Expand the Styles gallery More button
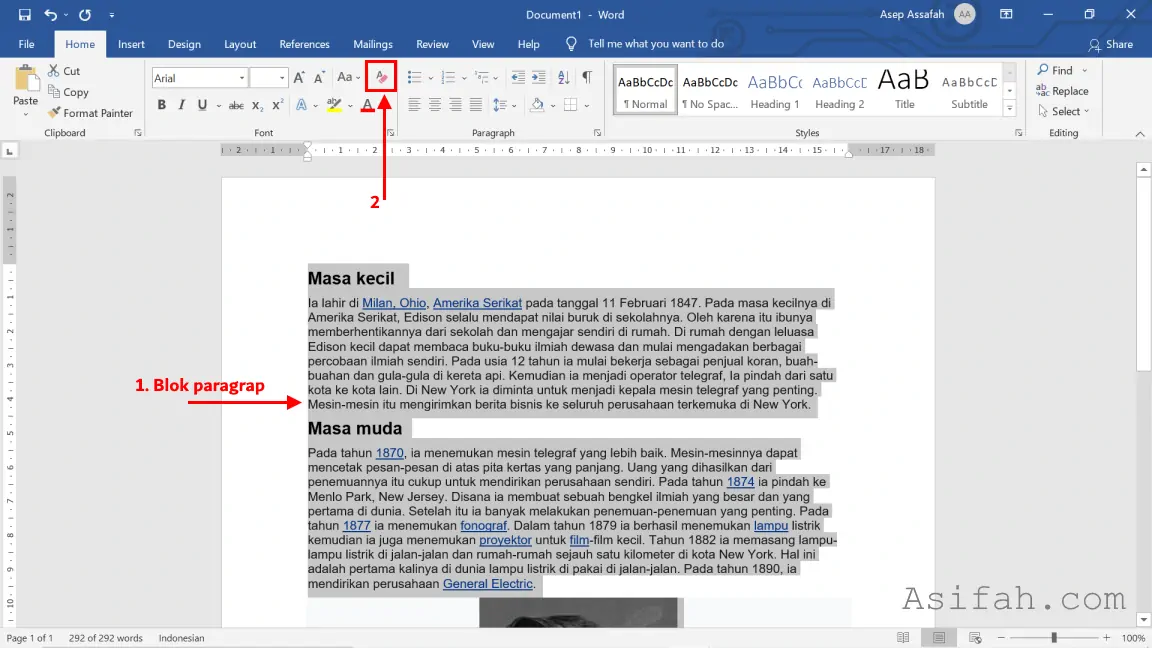The width and height of the screenshot is (1152, 648). coord(1010,108)
